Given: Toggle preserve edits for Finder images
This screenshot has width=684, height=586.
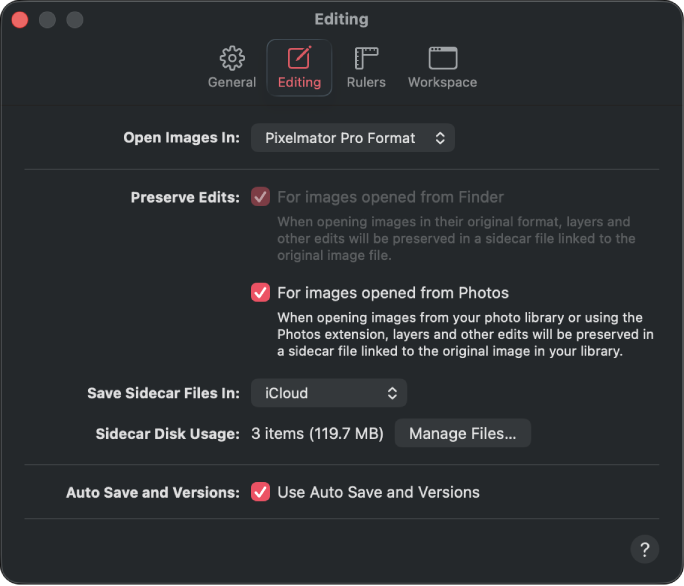Looking at the screenshot, I should pyautogui.click(x=260, y=197).
